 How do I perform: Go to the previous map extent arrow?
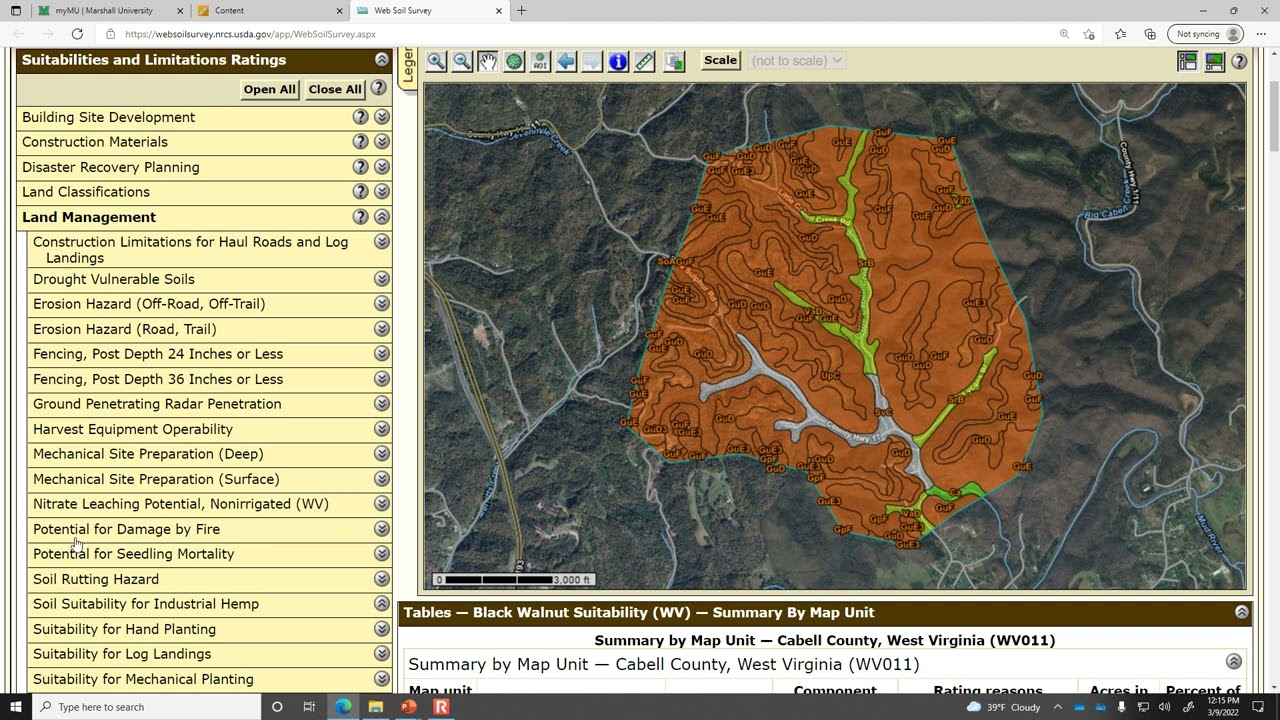566,61
